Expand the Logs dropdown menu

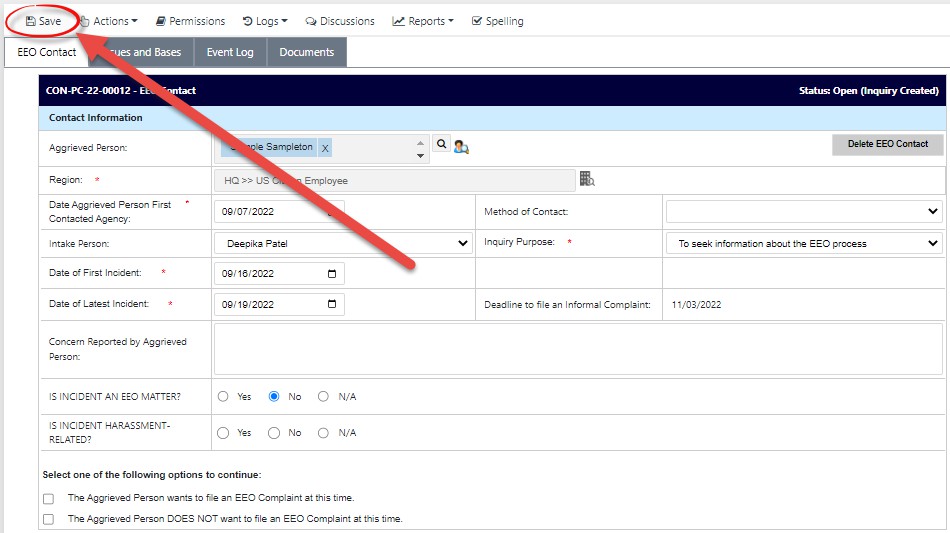tap(265, 21)
